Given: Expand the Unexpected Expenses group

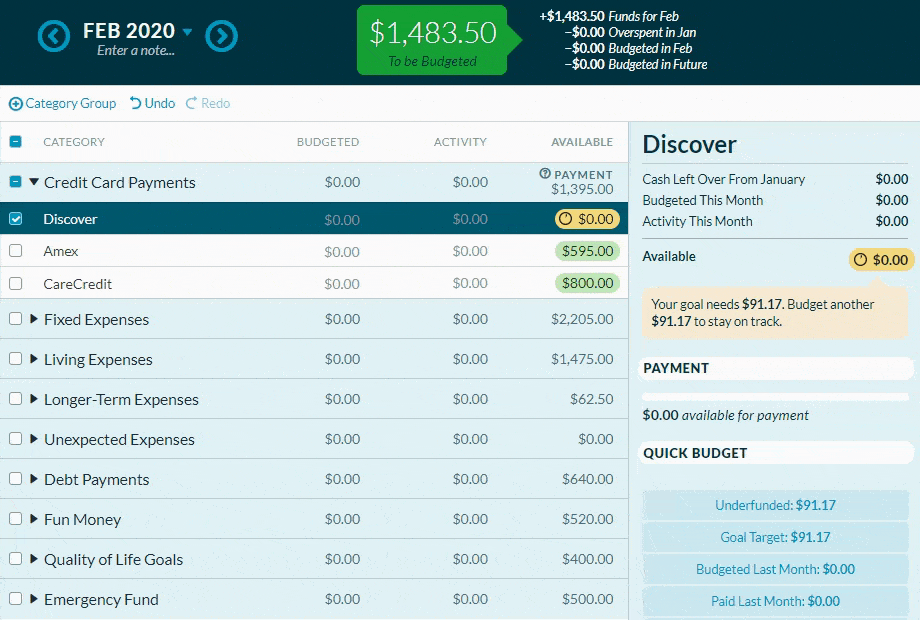Looking at the screenshot, I should pos(34,439).
